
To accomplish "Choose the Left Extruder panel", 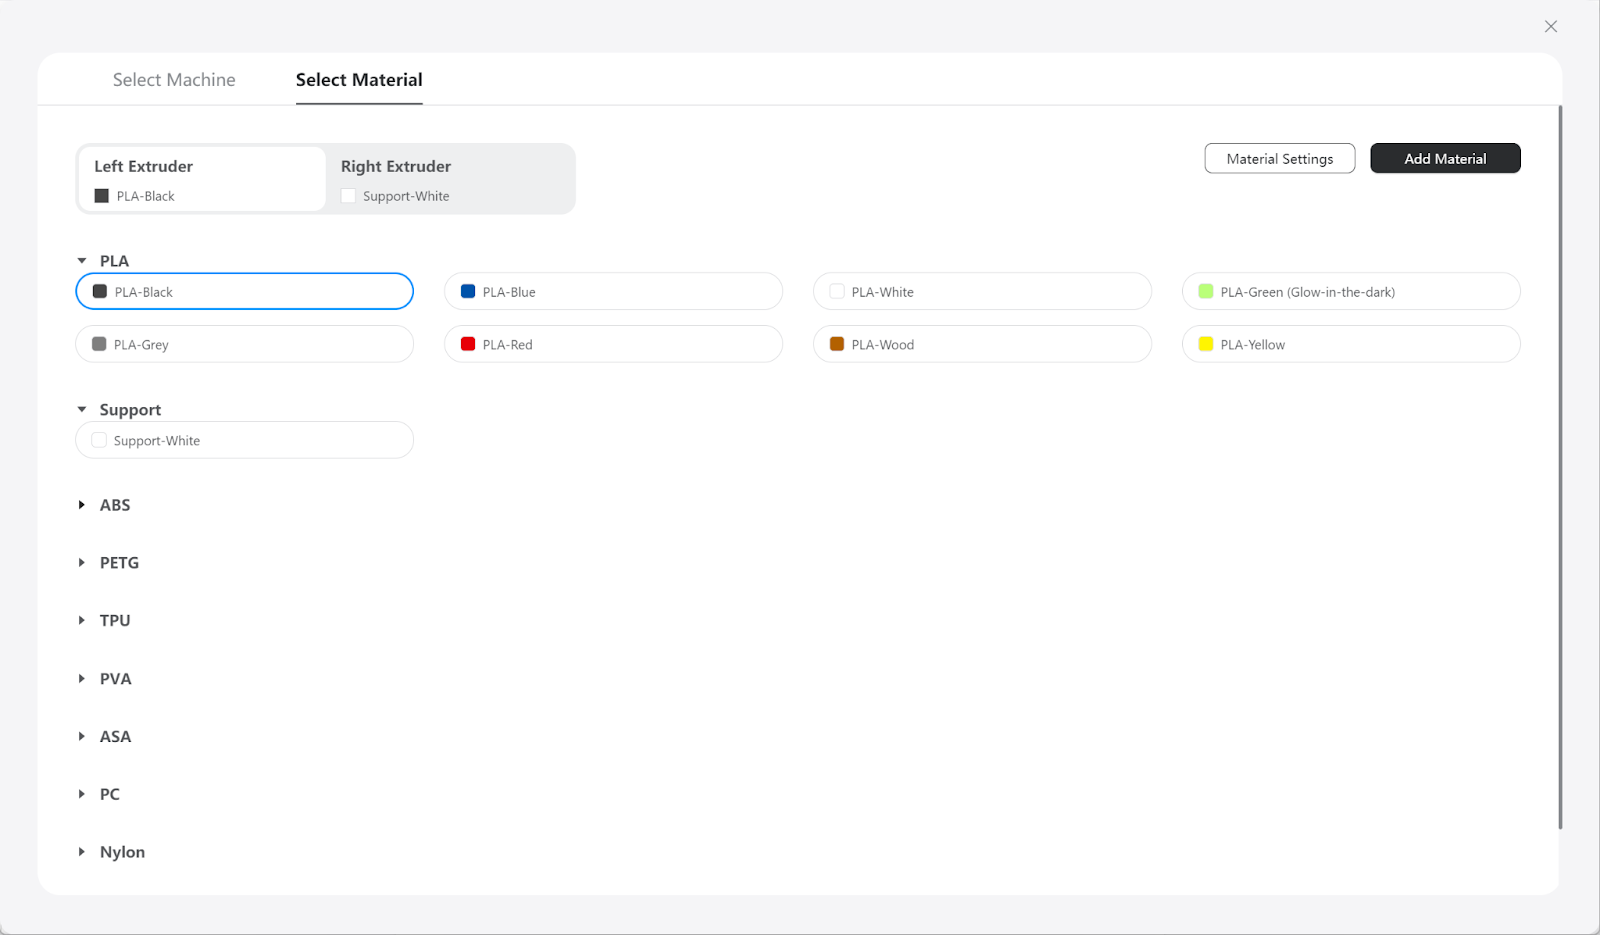I will click(201, 179).
